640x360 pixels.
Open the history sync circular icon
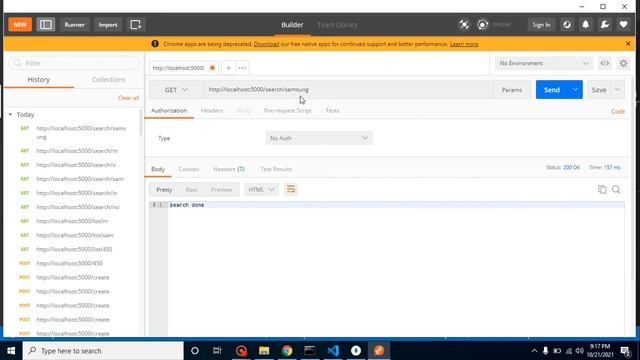pos(567,24)
